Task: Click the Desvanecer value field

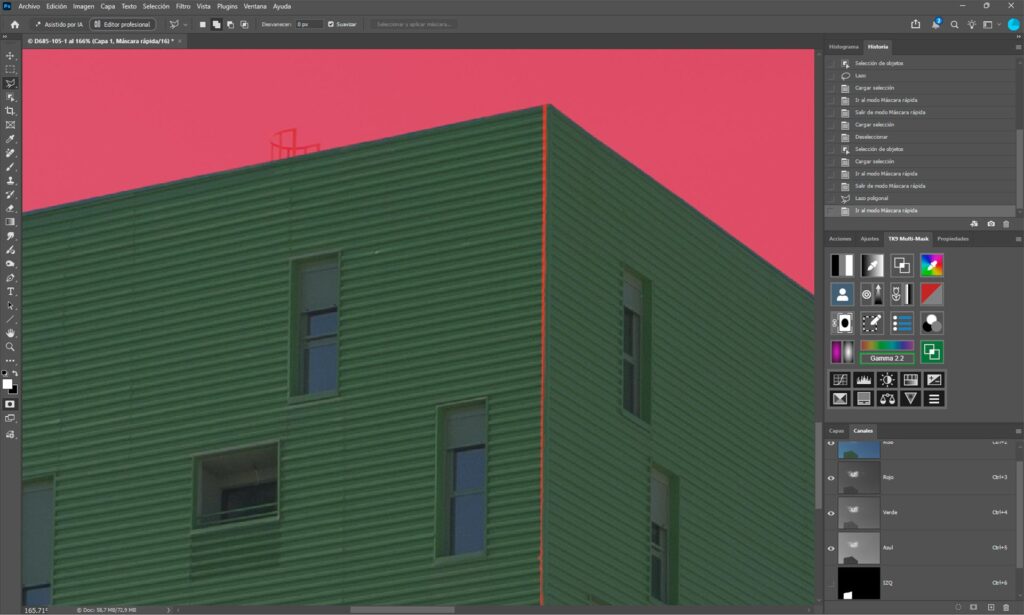Action: pos(309,25)
